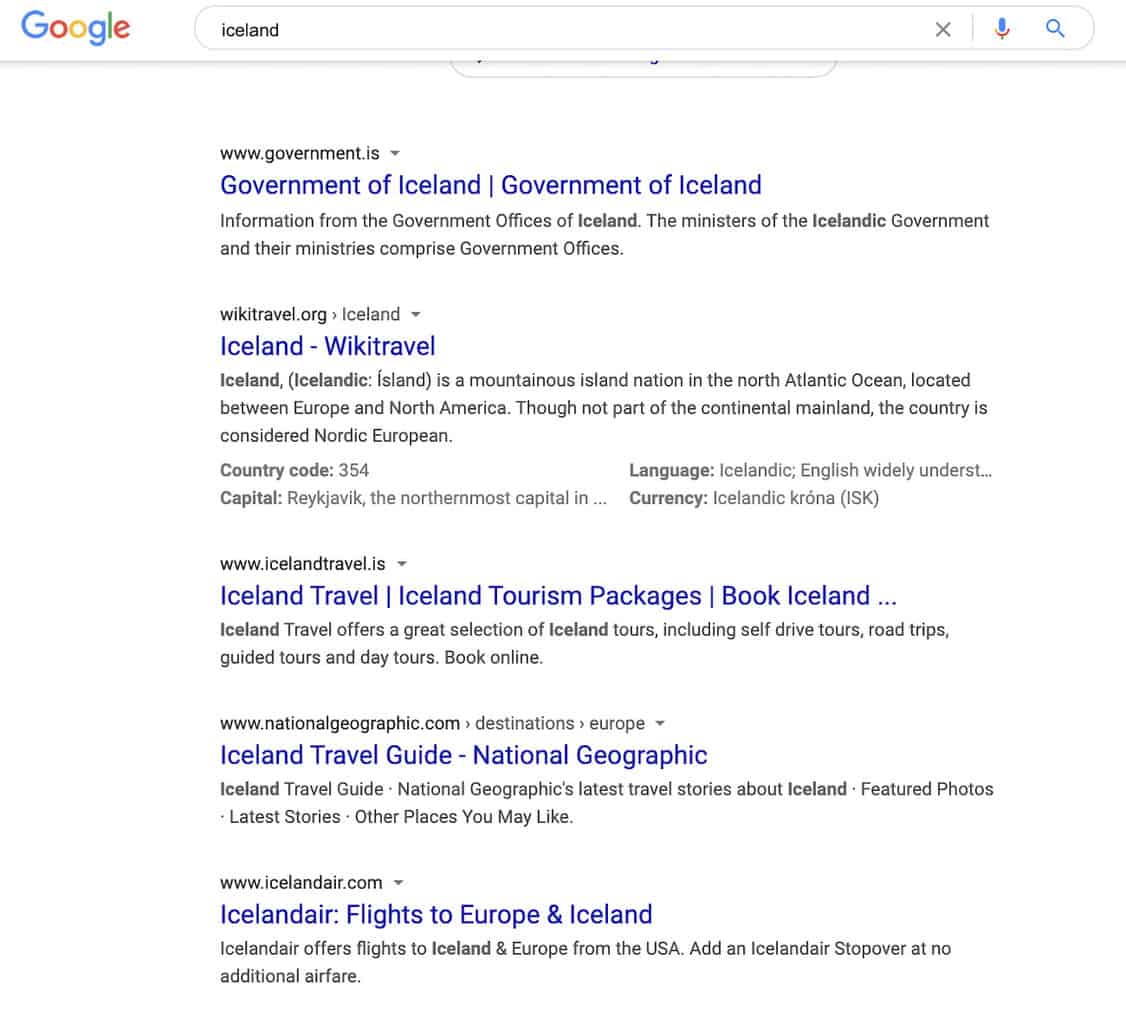Visit Iceland Travel Tourism Packages link
This screenshot has width=1126, height=1024.
(x=558, y=596)
